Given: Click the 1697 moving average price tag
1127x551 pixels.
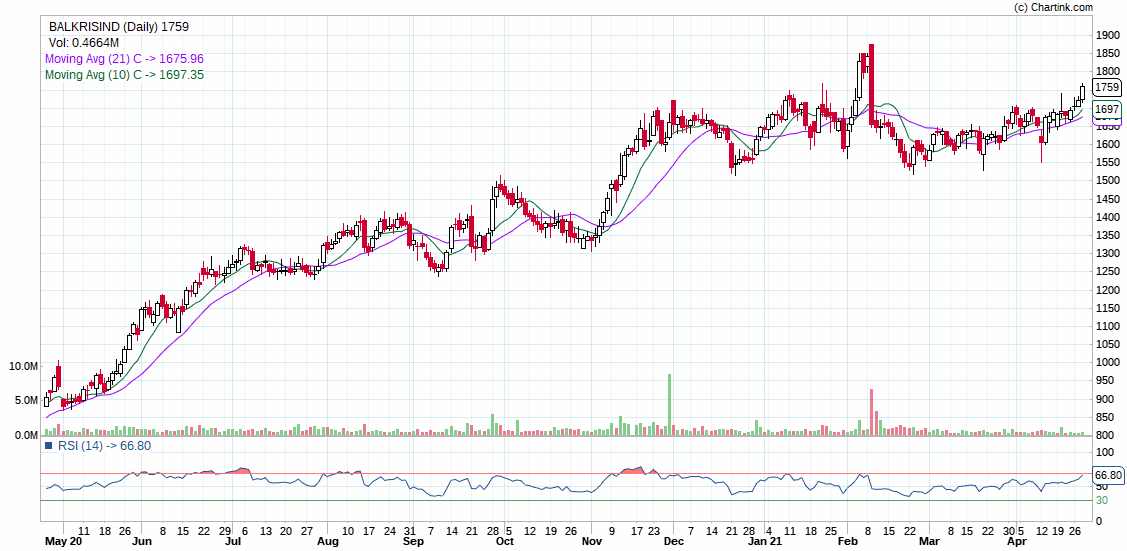Looking at the screenshot, I should pos(1106,108).
